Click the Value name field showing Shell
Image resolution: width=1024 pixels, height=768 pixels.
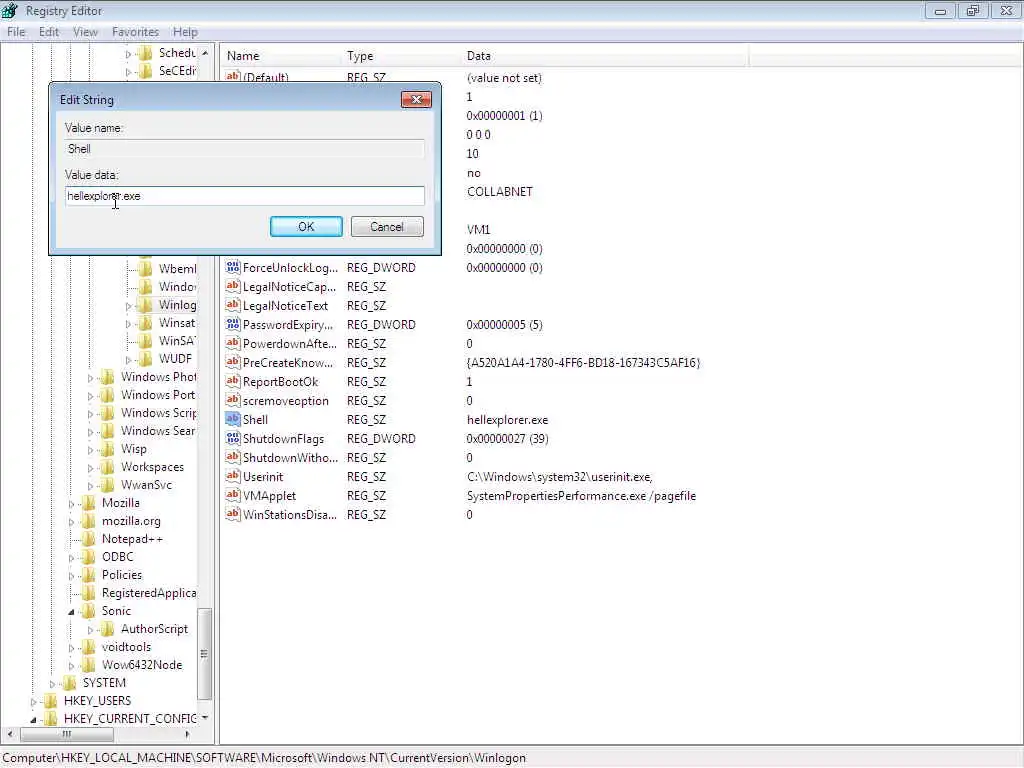pyautogui.click(x=245, y=149)
